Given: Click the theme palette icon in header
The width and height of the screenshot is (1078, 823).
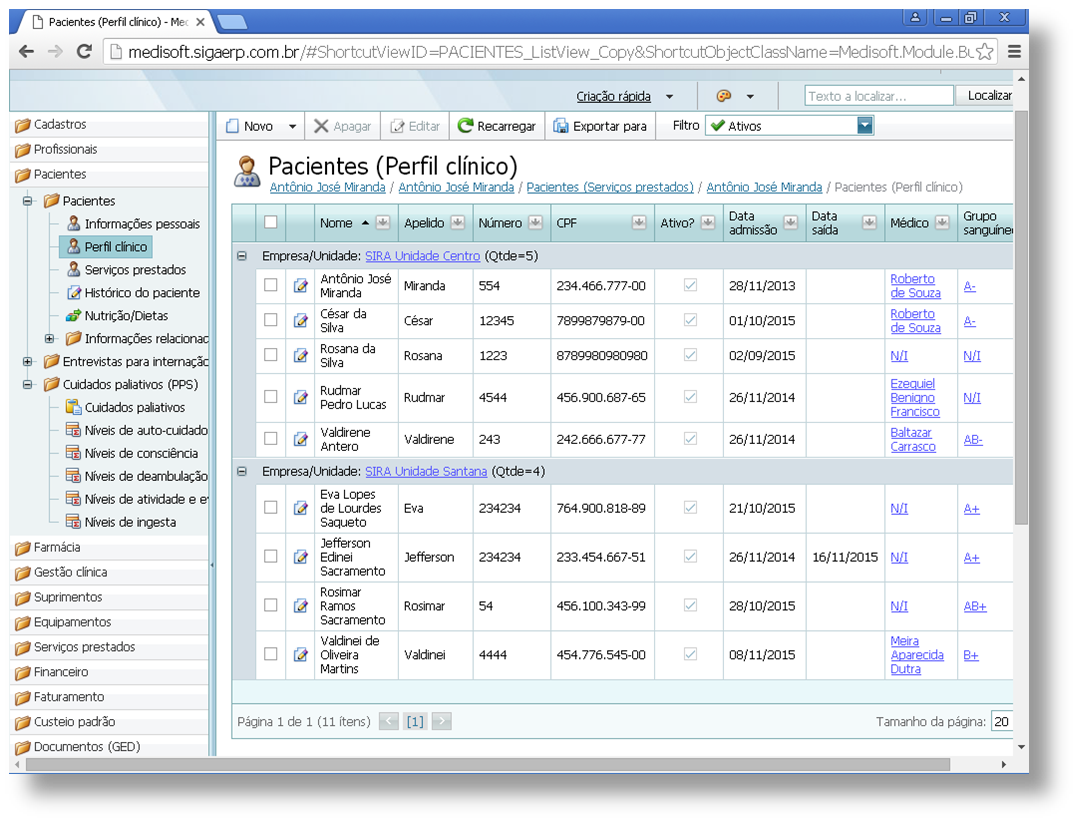Looking at the screenshot, I should [x=723, y=96].
